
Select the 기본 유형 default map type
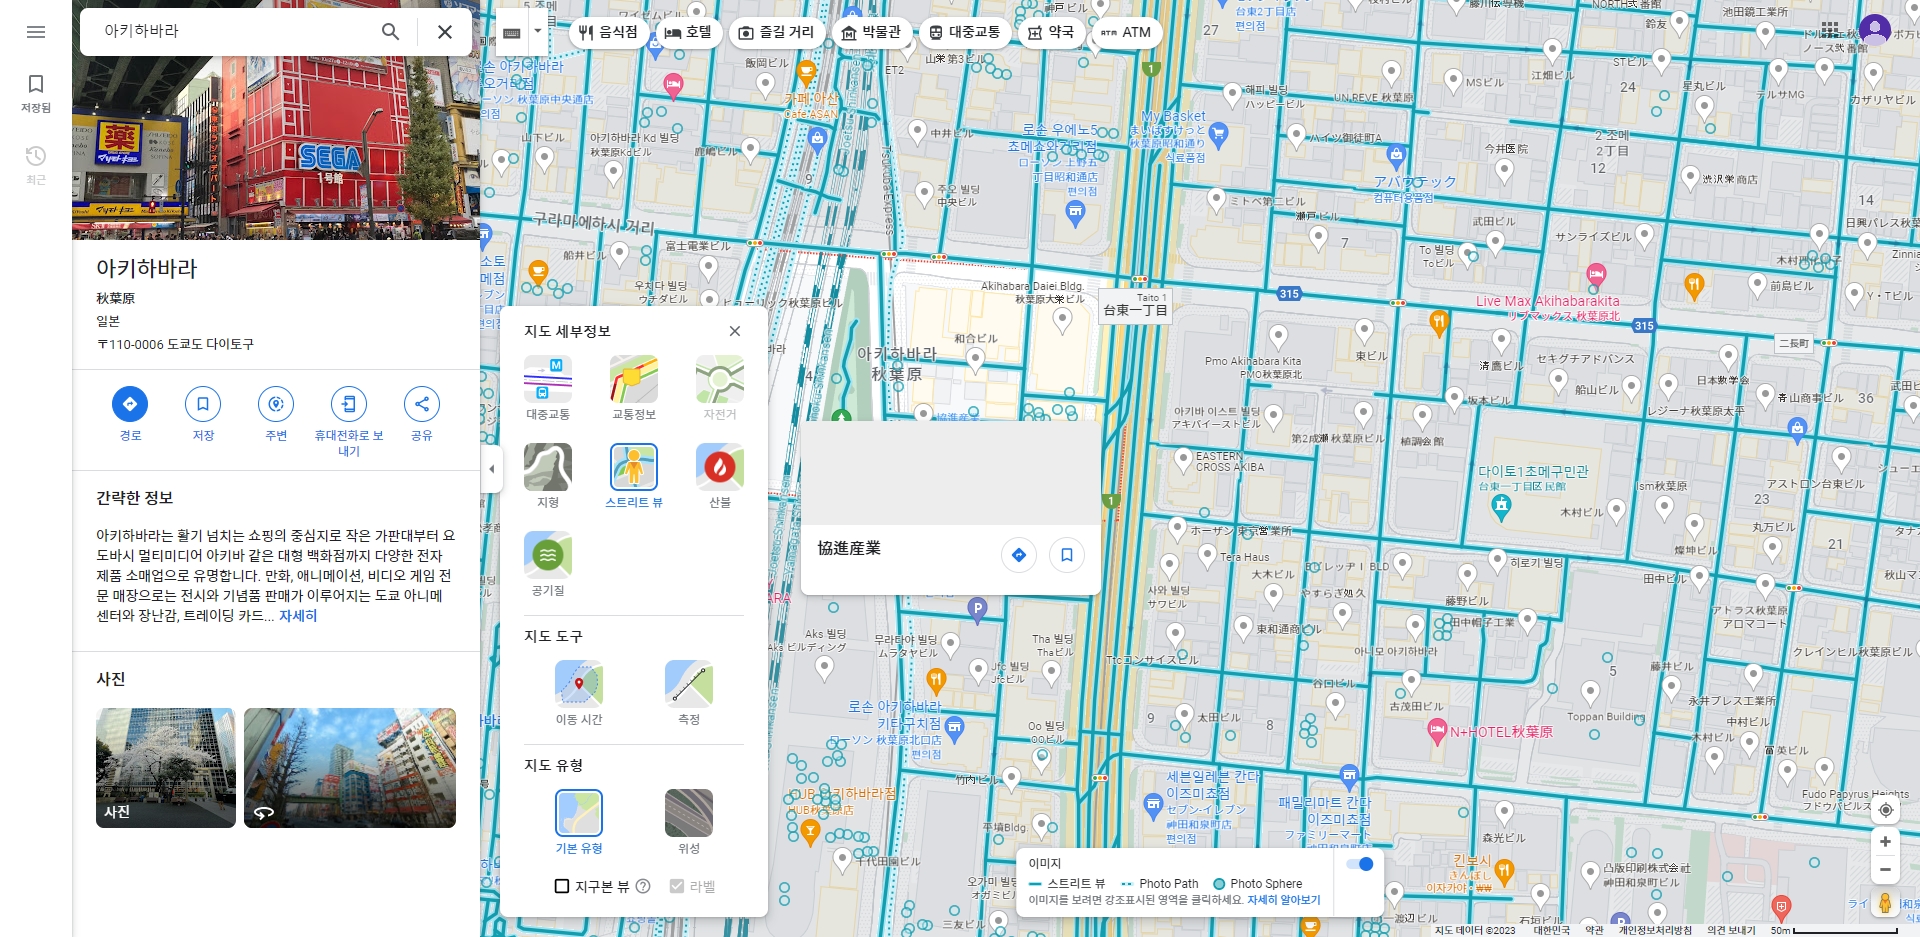coord(579,821)
